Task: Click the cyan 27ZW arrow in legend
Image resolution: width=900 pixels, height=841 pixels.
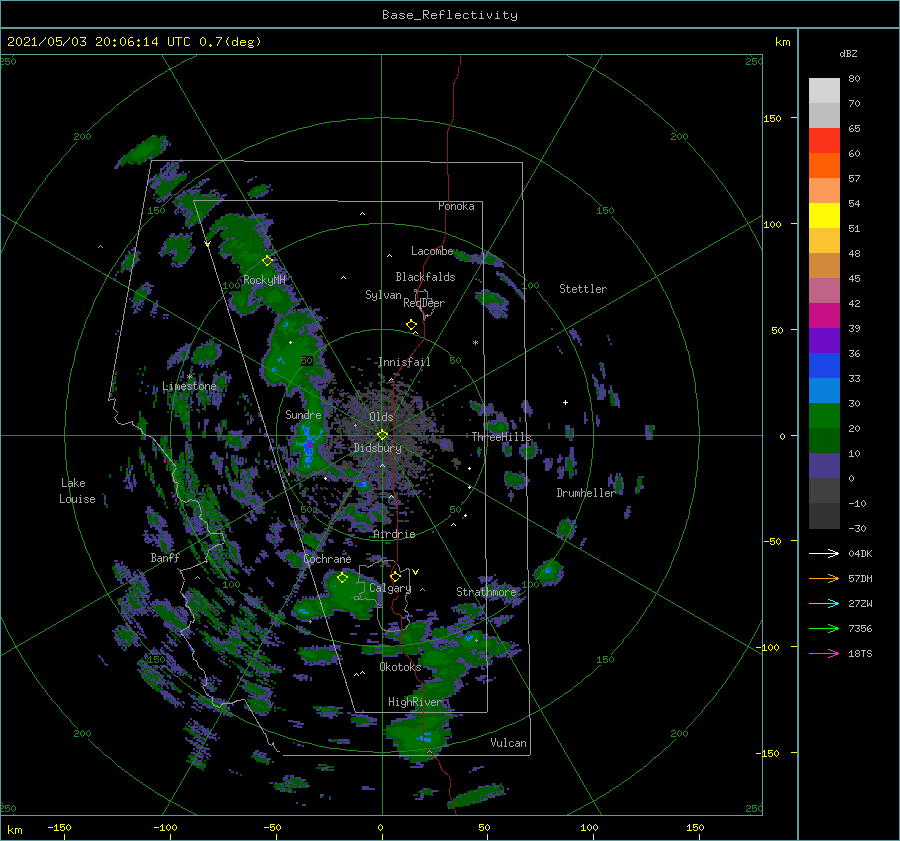Action: pyautogui.click(x=824, y=603)
